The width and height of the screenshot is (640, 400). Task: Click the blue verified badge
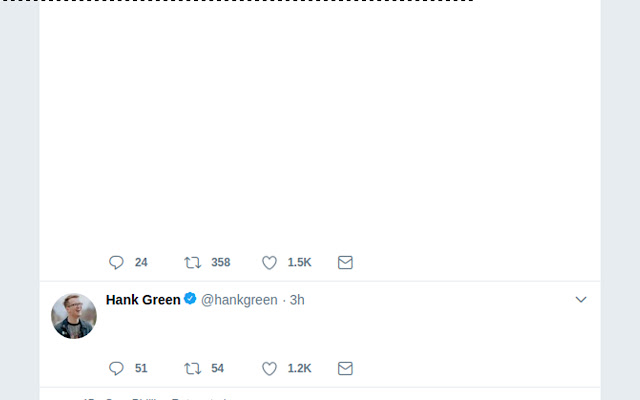pos(190,299)
